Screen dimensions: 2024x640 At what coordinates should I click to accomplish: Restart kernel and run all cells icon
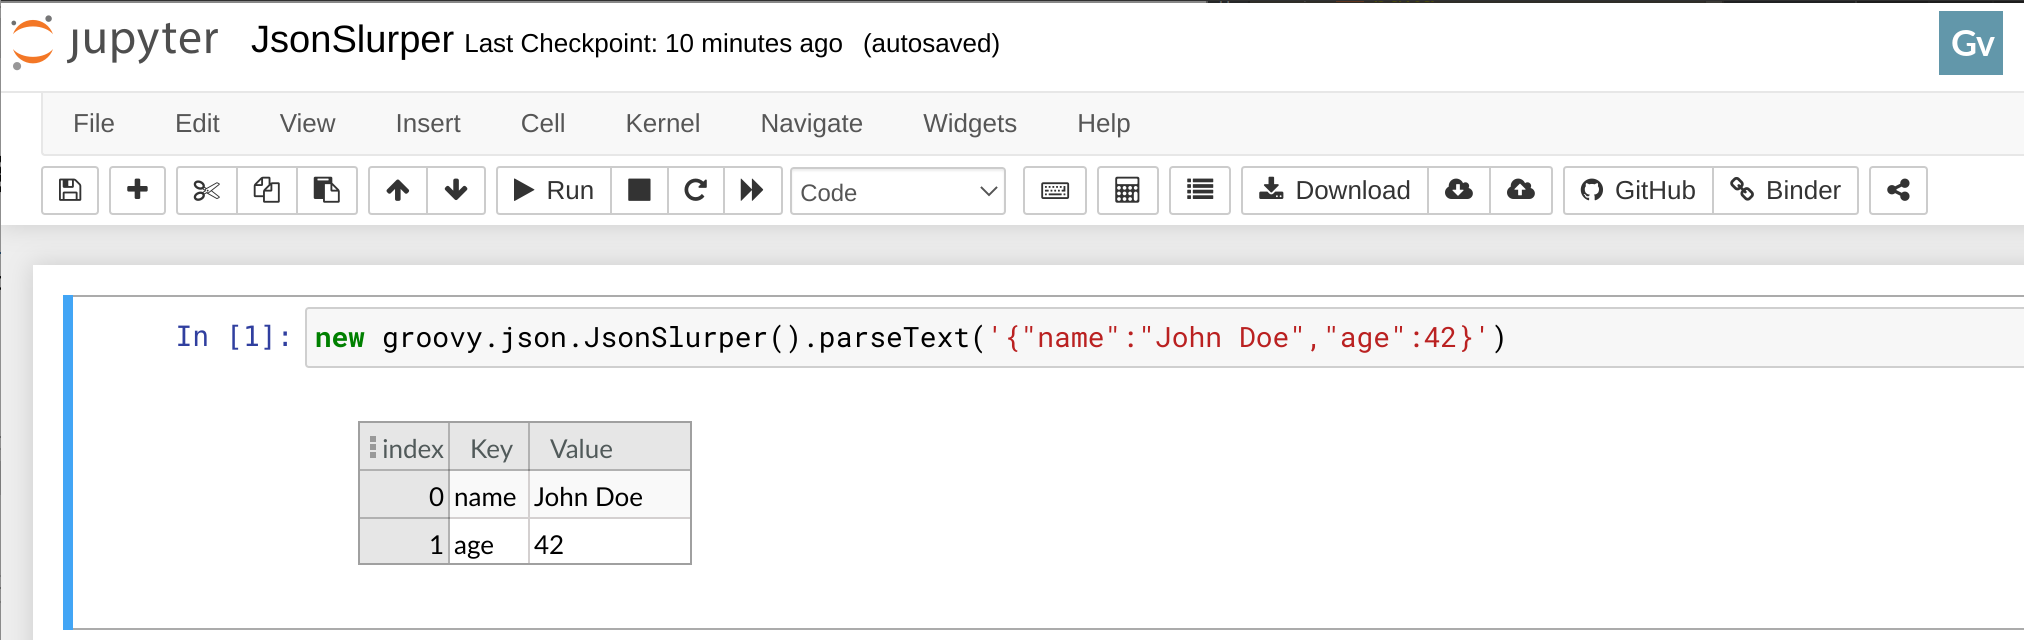click(752, 190)
